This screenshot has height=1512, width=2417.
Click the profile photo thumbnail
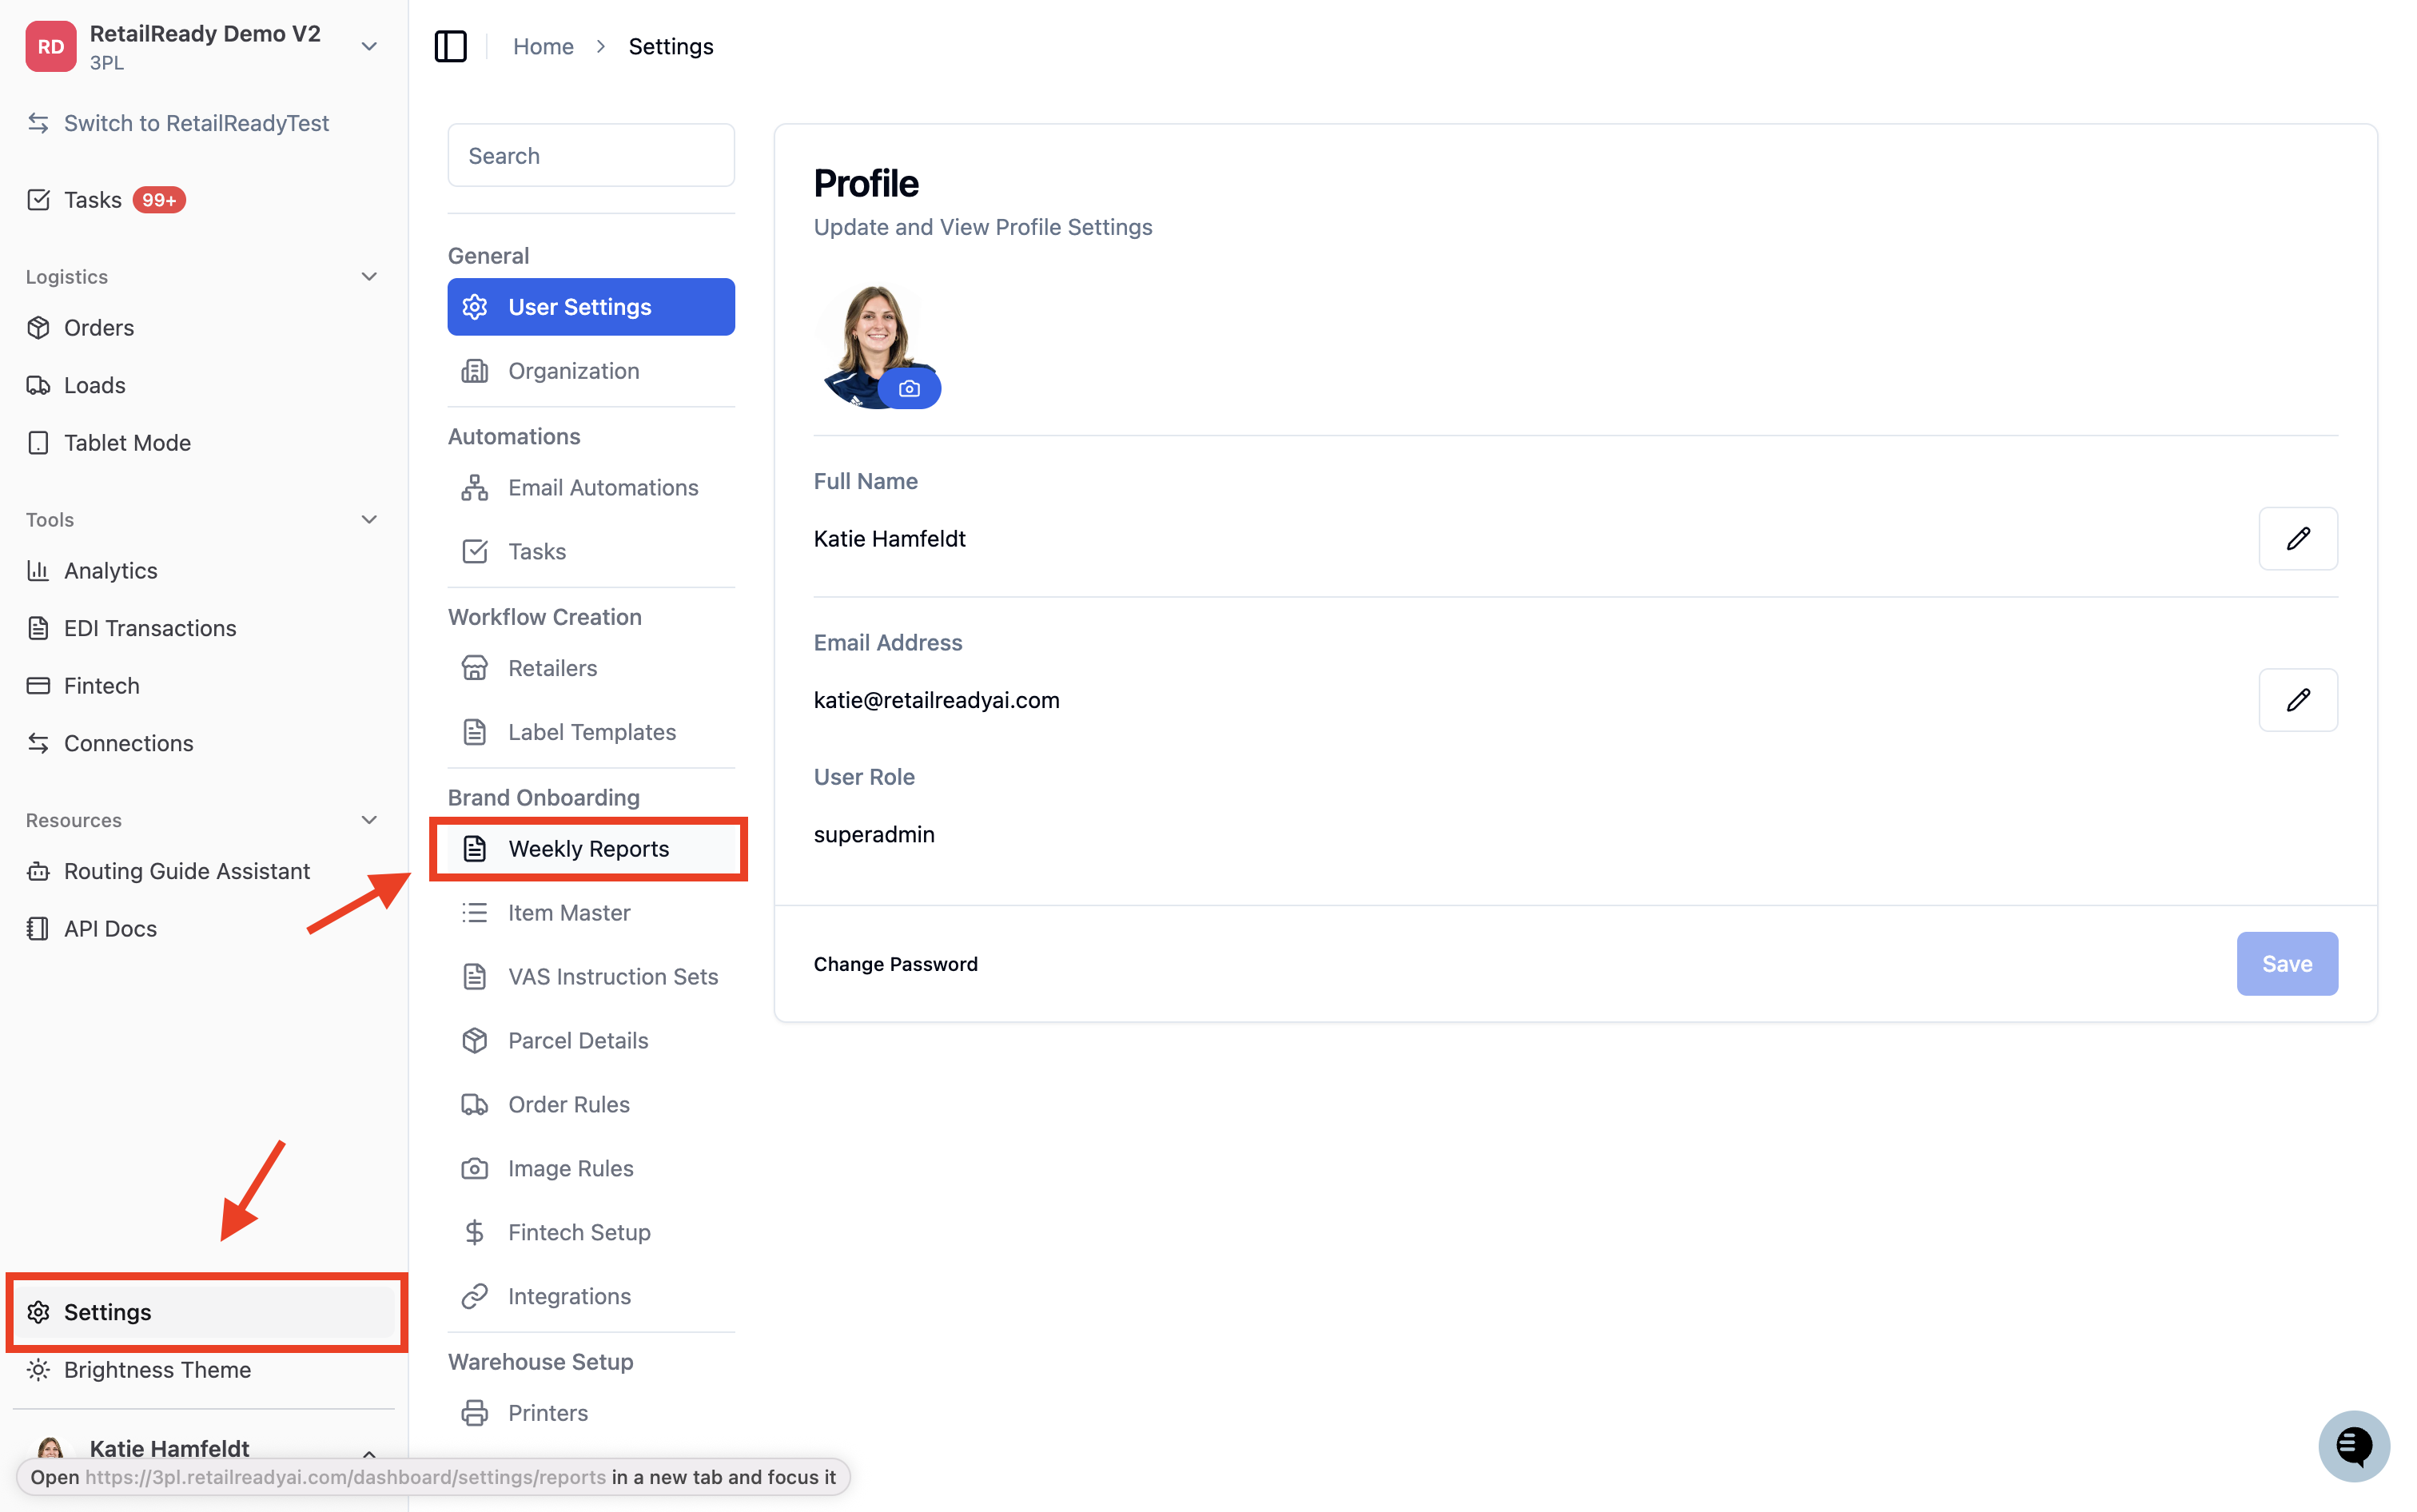(876, 346)
